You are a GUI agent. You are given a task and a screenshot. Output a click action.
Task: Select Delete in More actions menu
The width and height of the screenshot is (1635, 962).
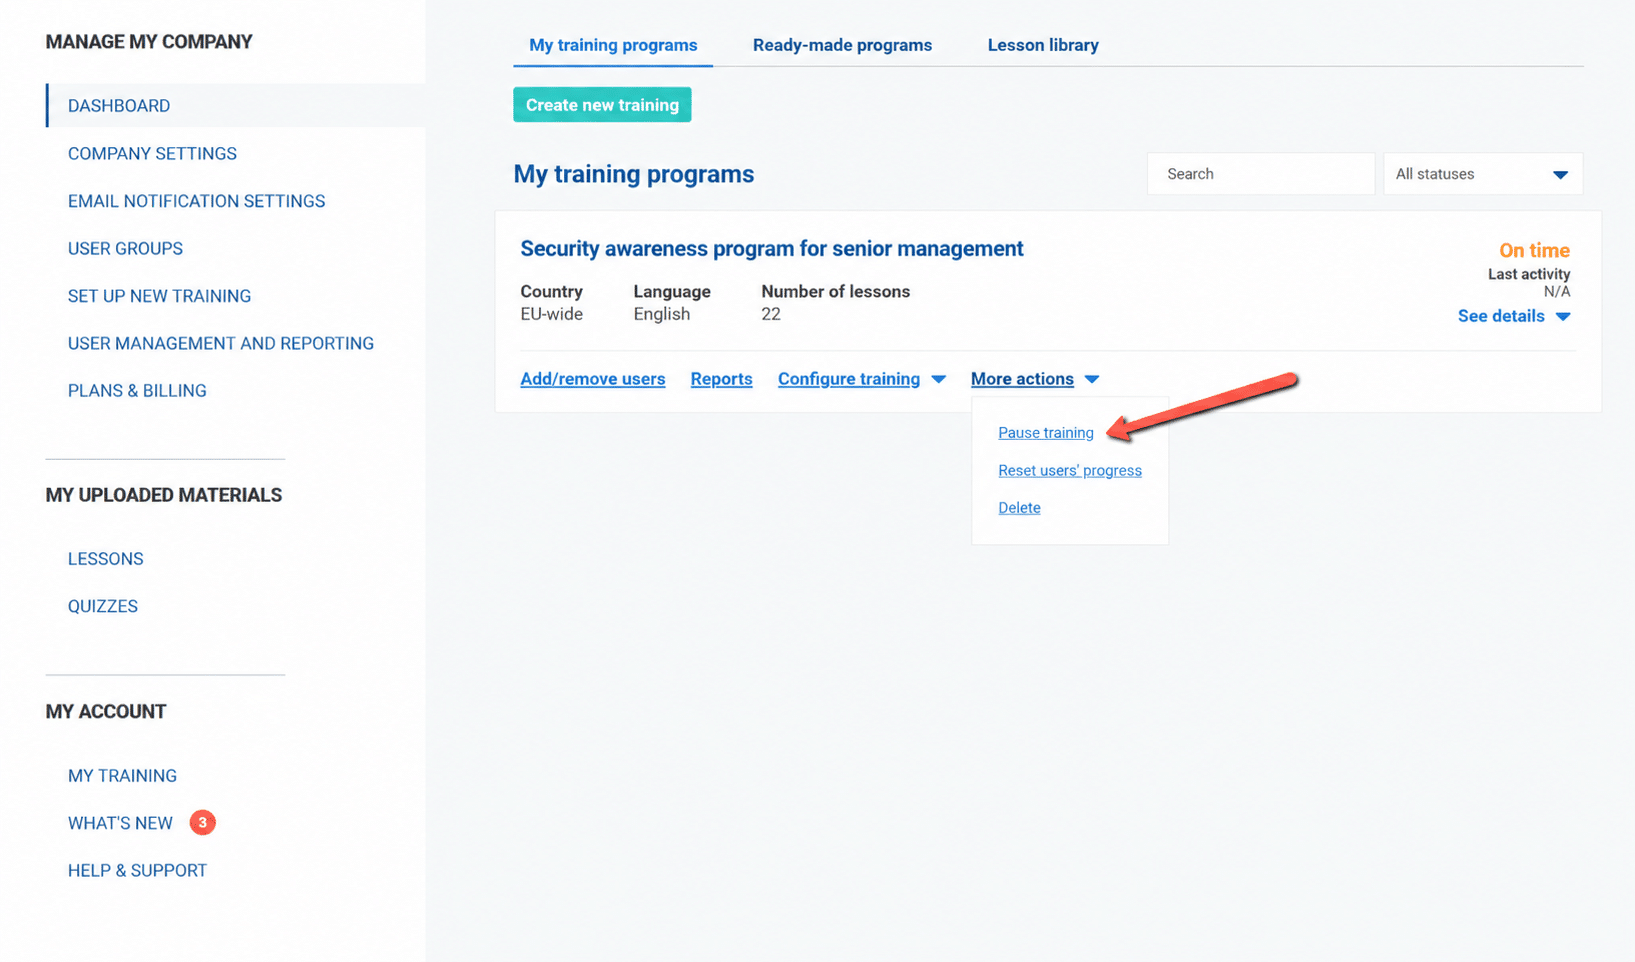pos(1019,508)
